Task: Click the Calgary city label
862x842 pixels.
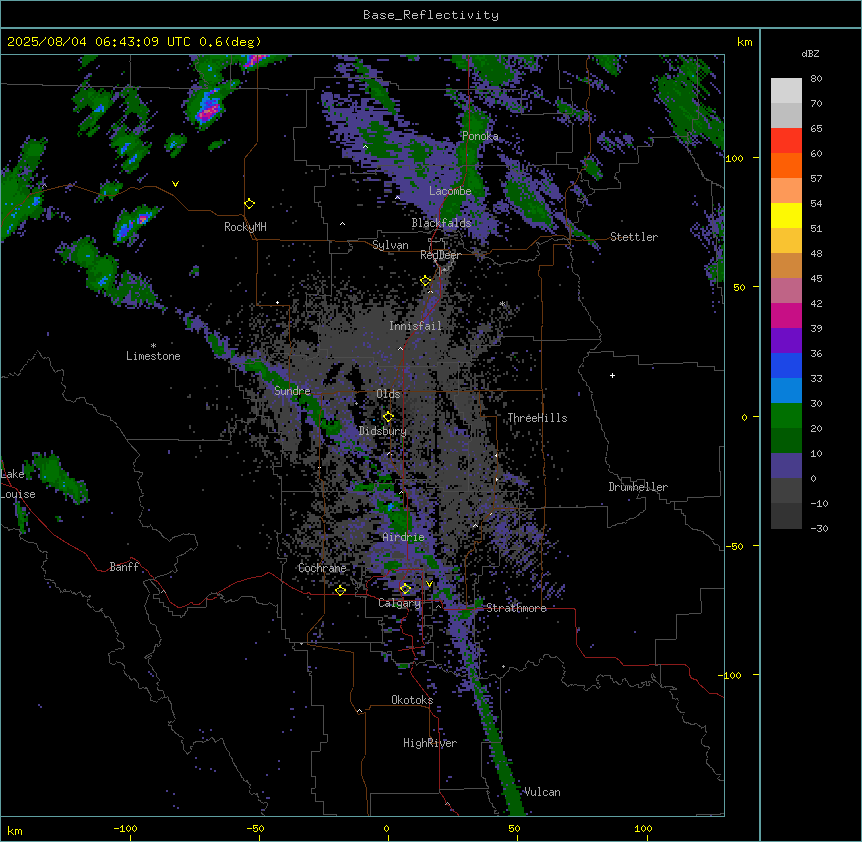Action: point(400,603)
